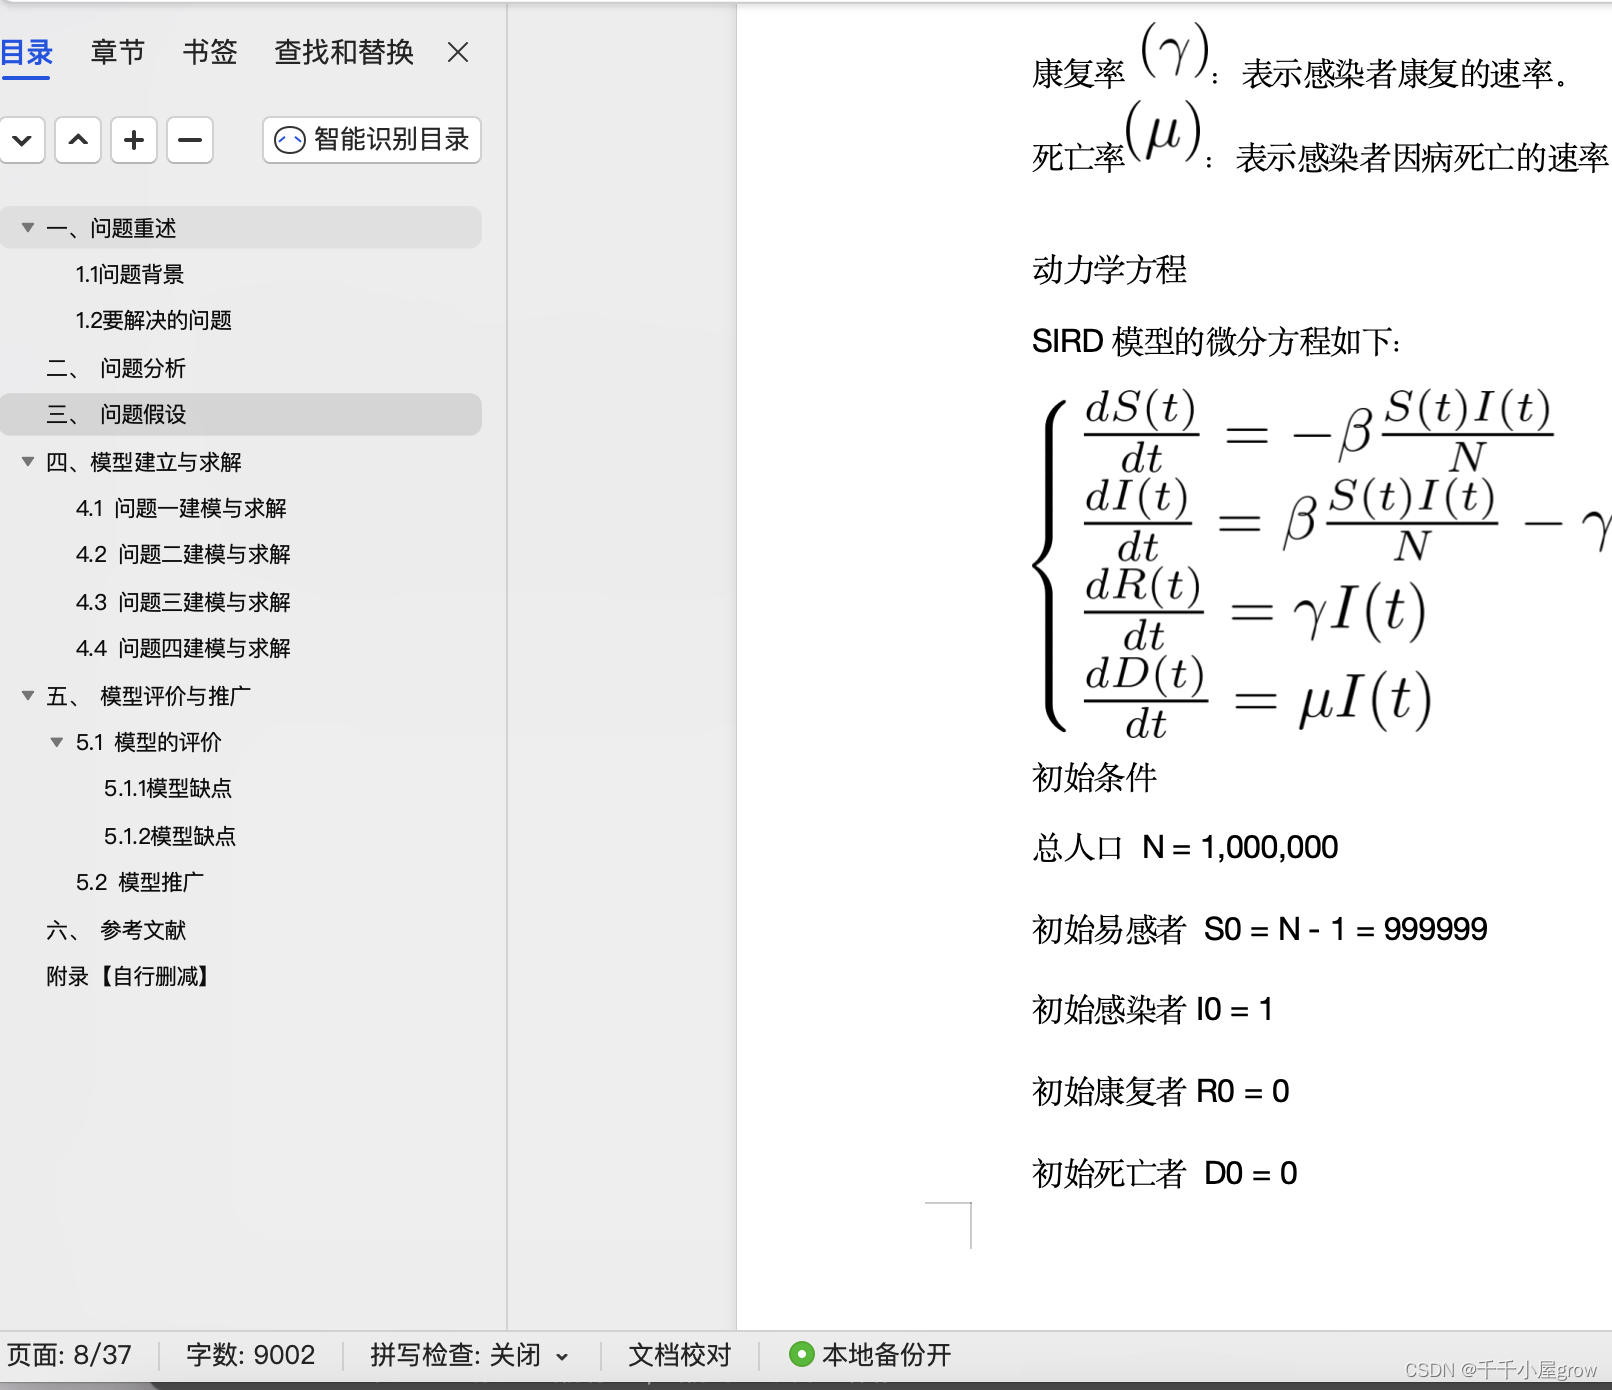Click 文档校对 in the status bar
The height and width of the screenshot is (1390, 1612).
tap(680, 1355)
